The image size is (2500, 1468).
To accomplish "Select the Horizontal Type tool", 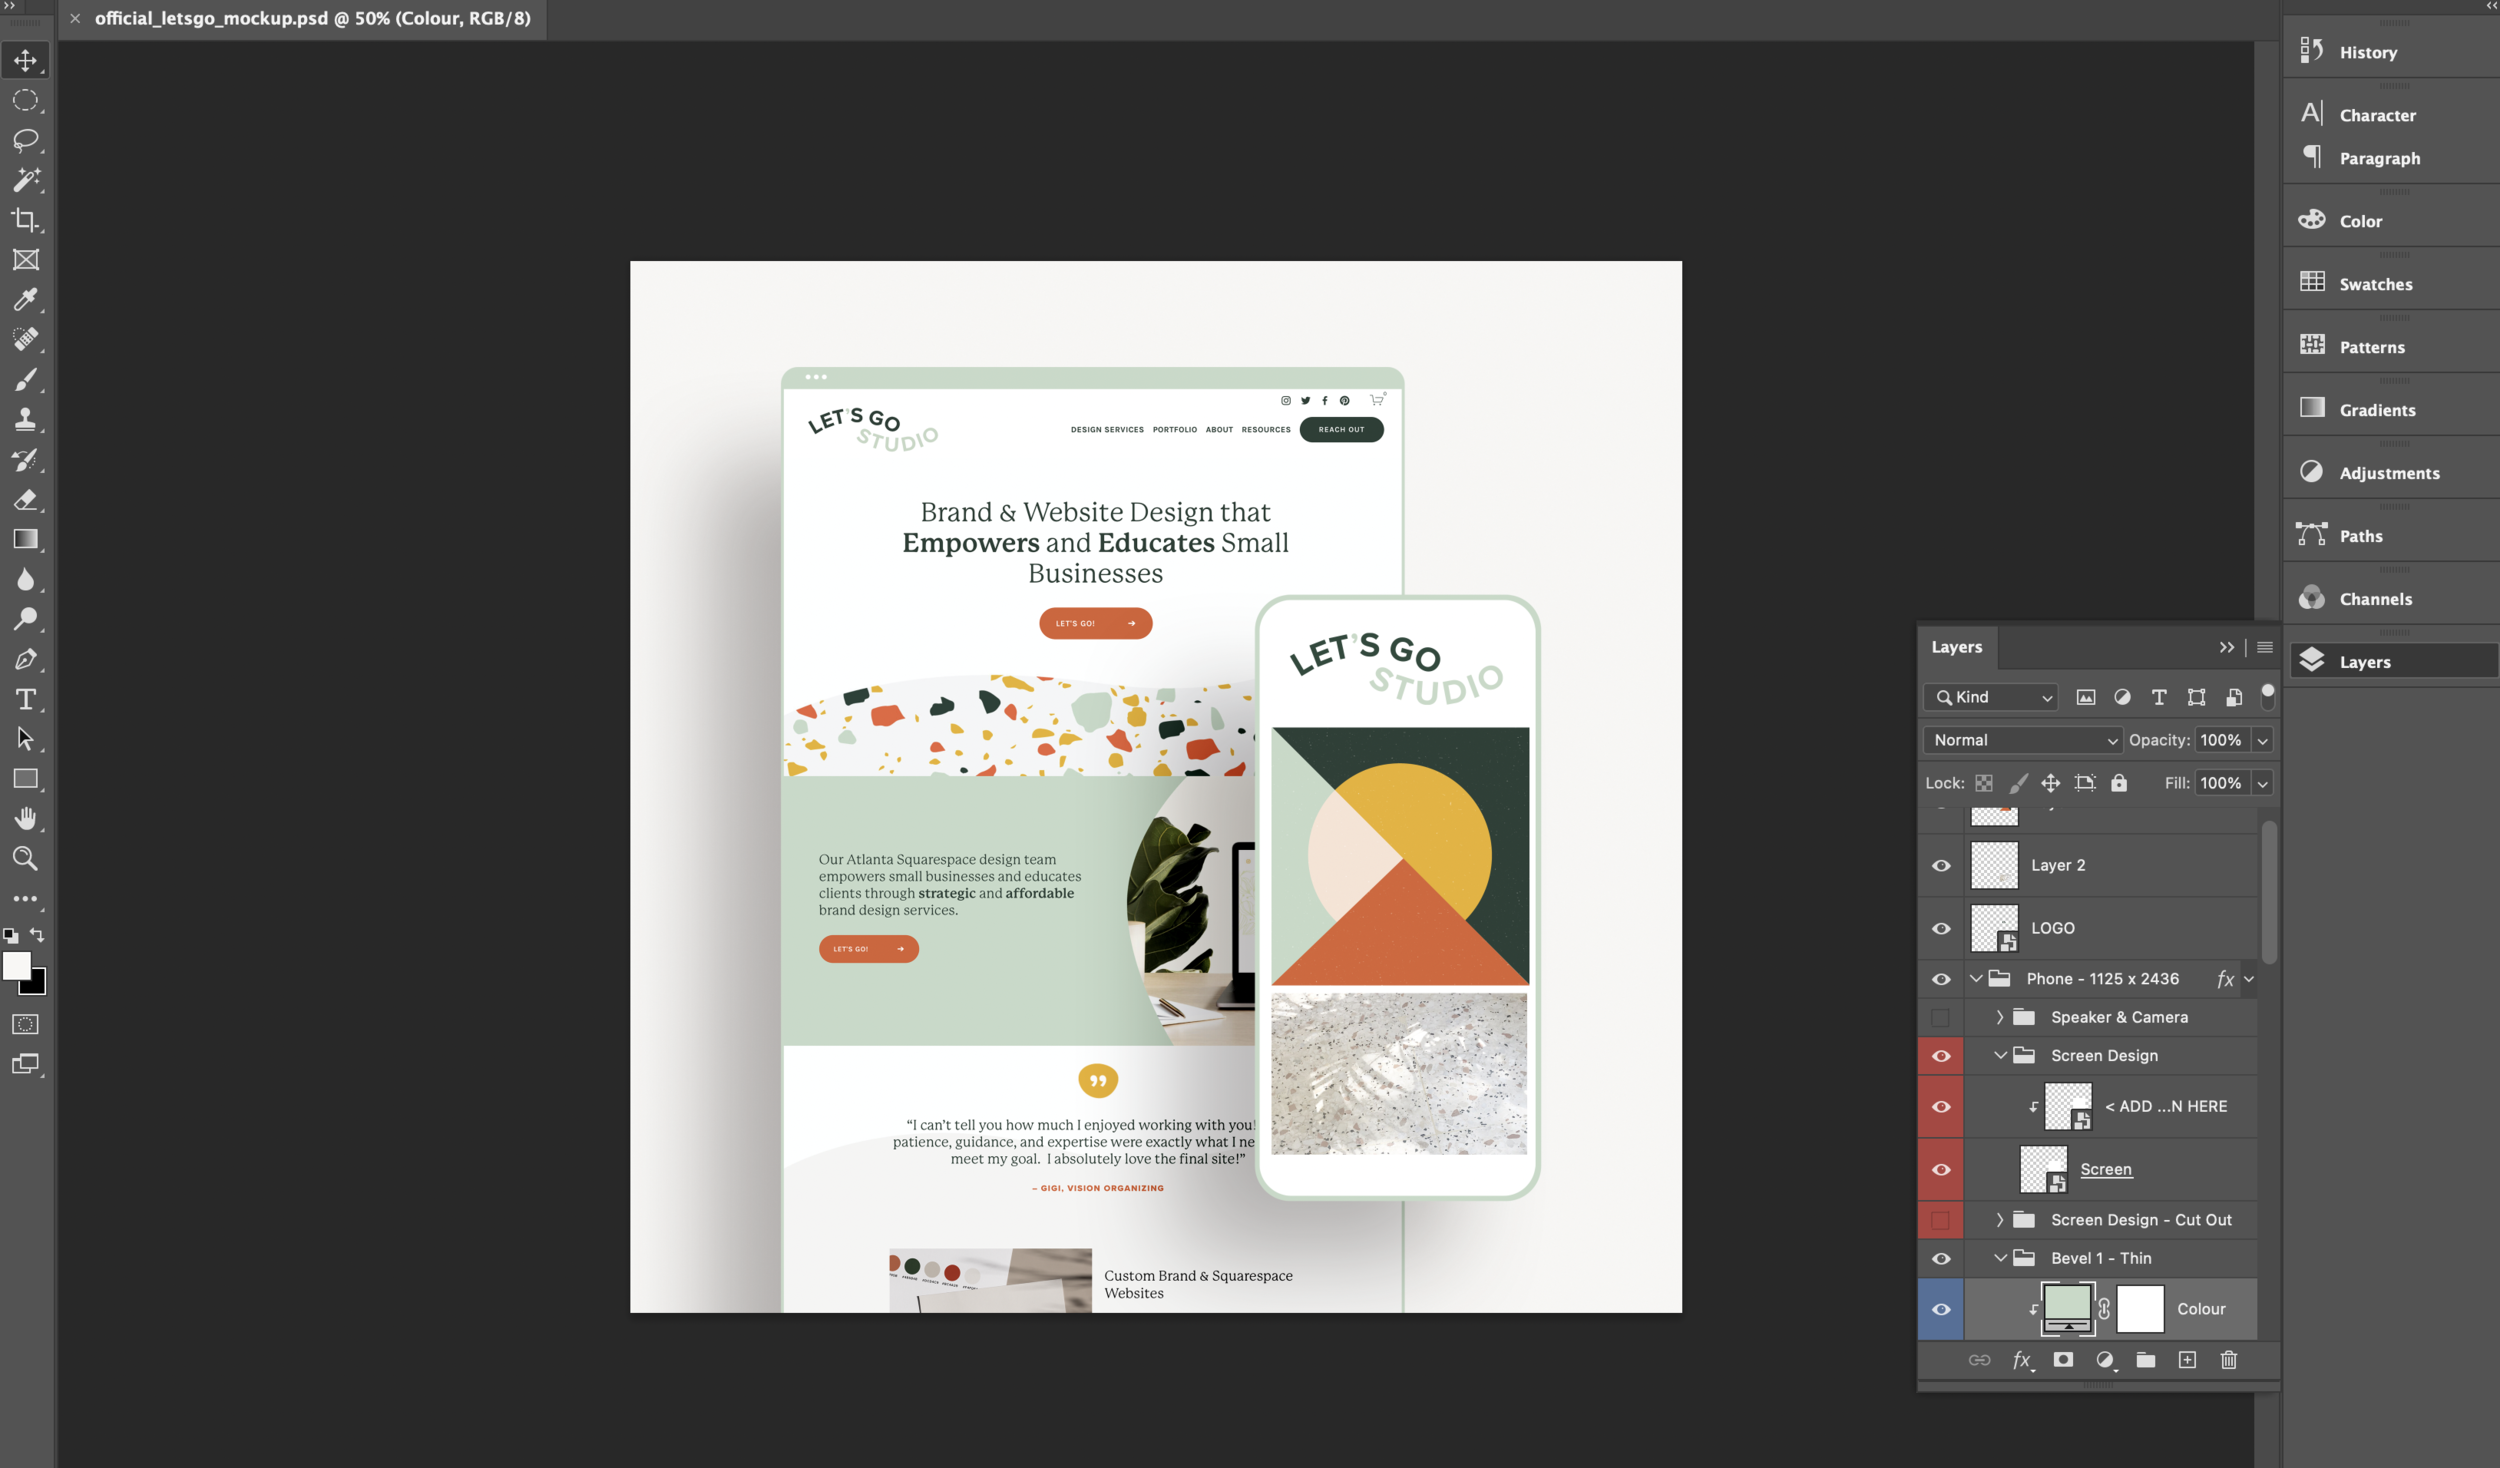I will point(25,699).
